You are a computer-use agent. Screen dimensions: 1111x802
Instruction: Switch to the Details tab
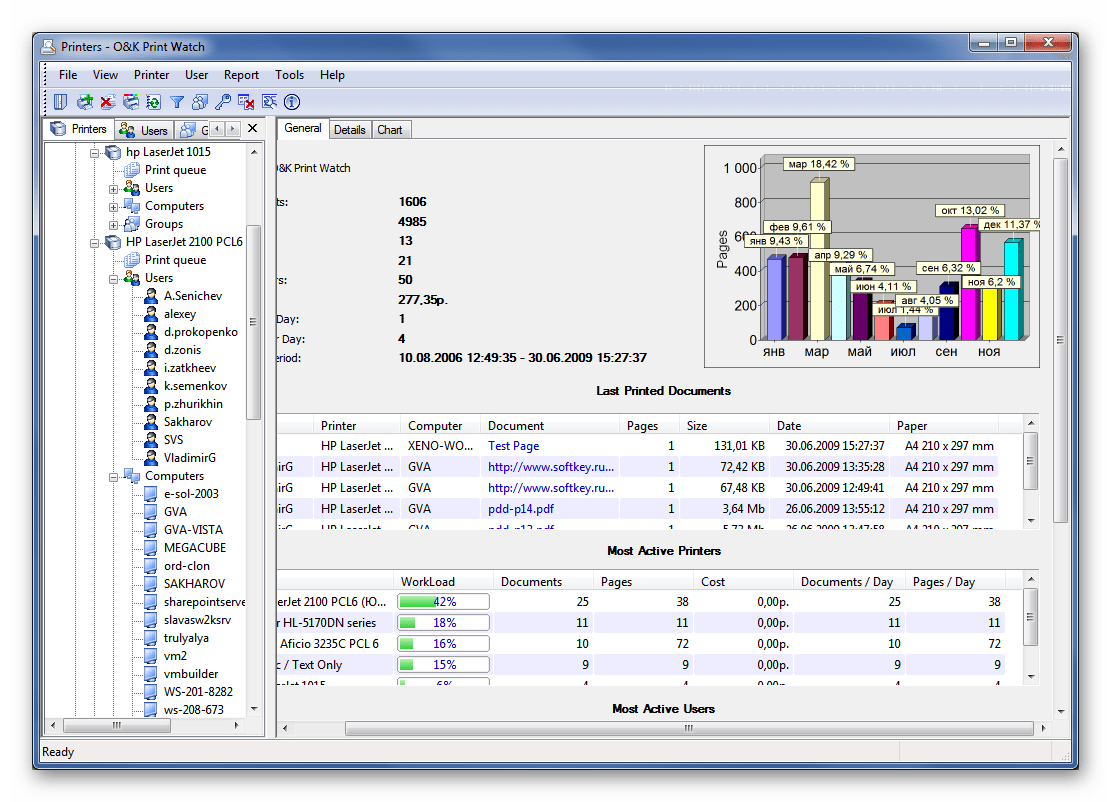coord(349,130)
